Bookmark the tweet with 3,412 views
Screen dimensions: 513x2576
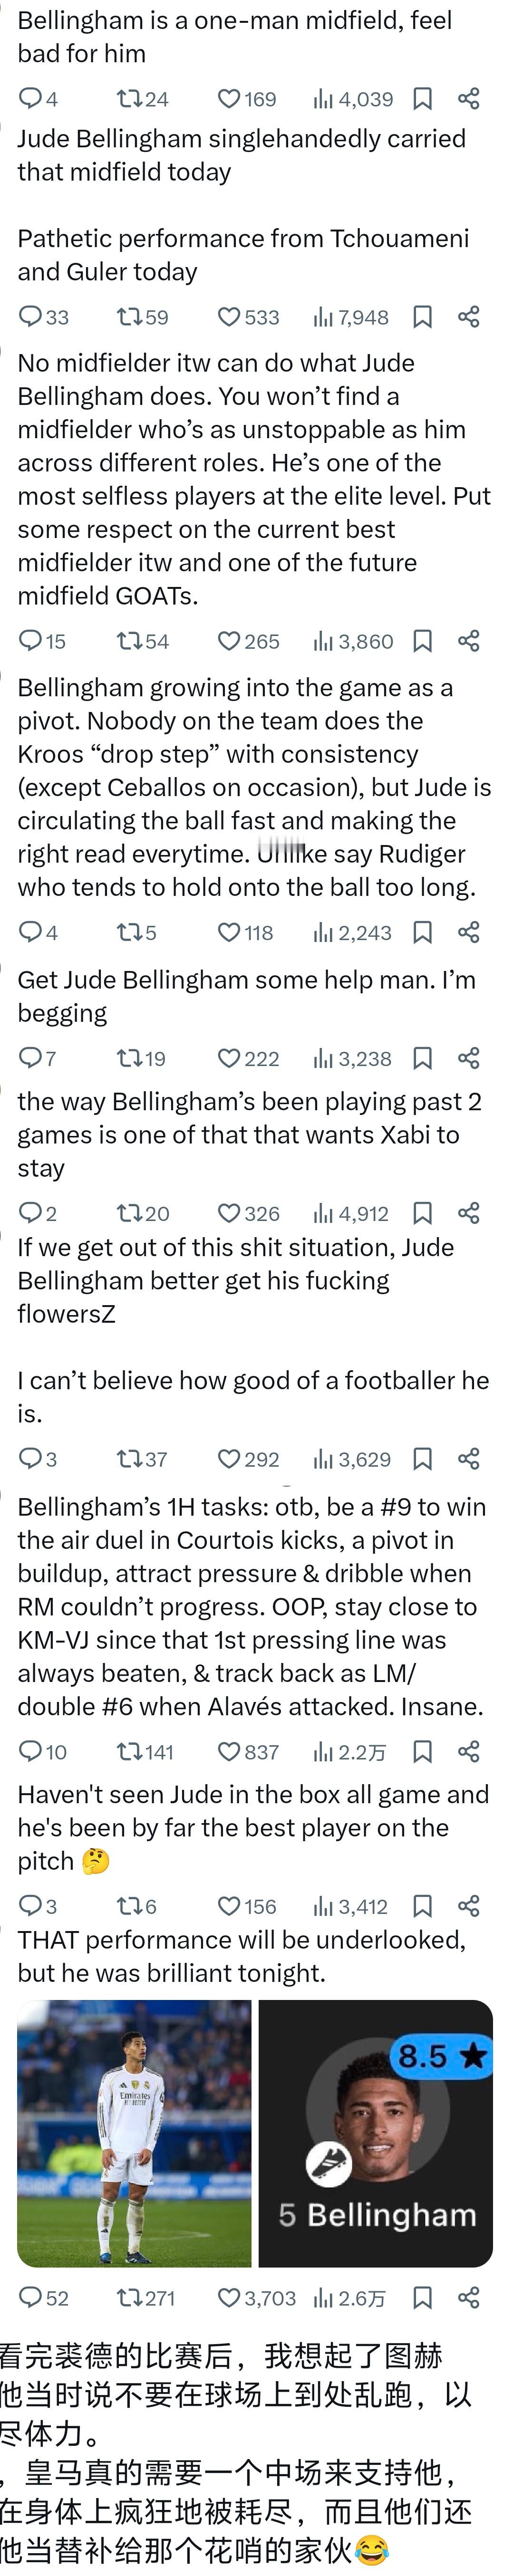point(423,1907)
